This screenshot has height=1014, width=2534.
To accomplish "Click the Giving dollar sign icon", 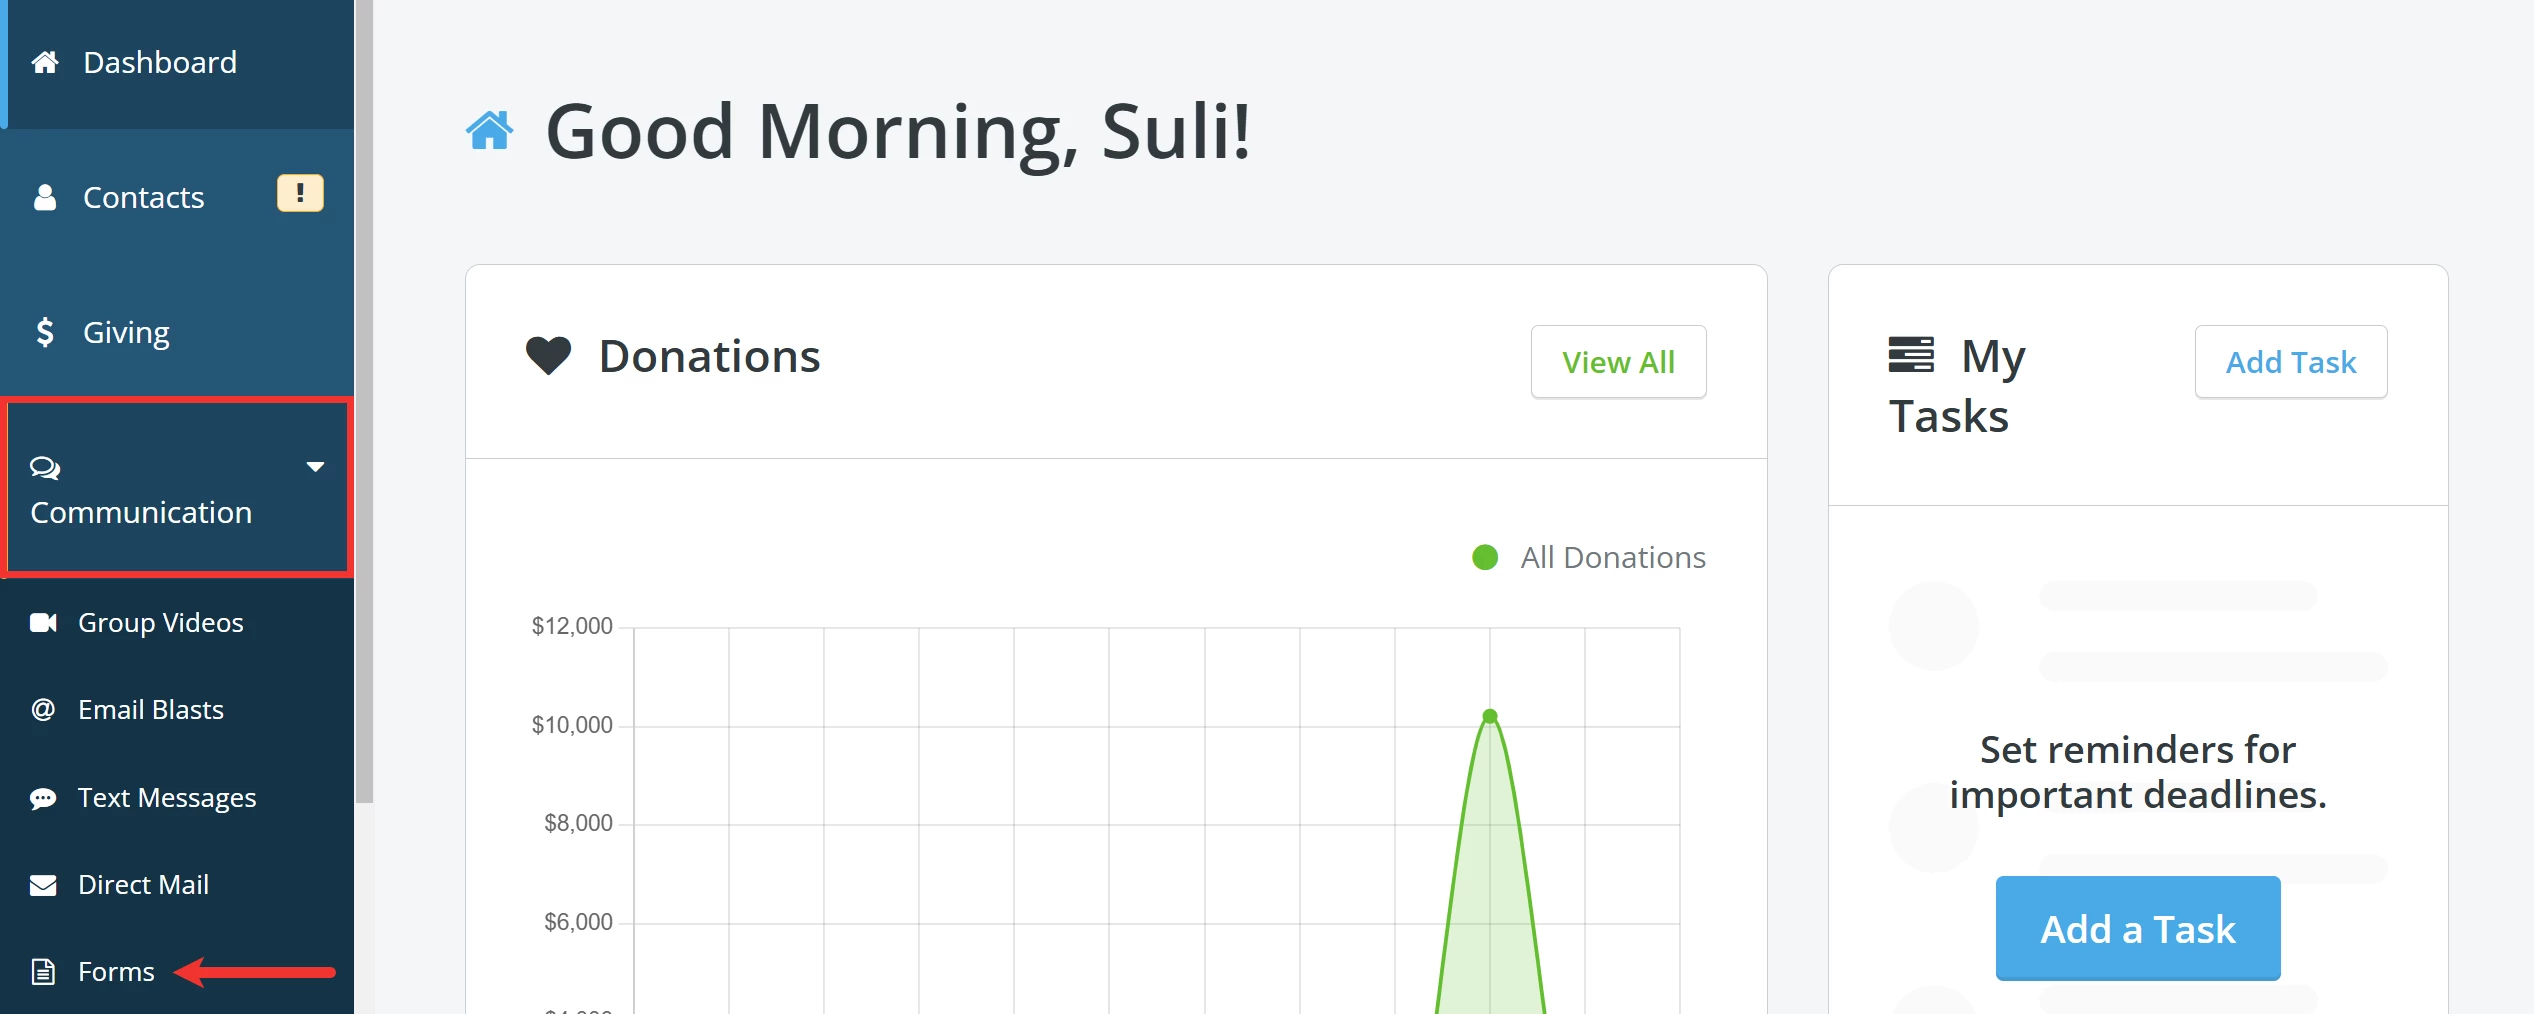I will pos(44,332).
